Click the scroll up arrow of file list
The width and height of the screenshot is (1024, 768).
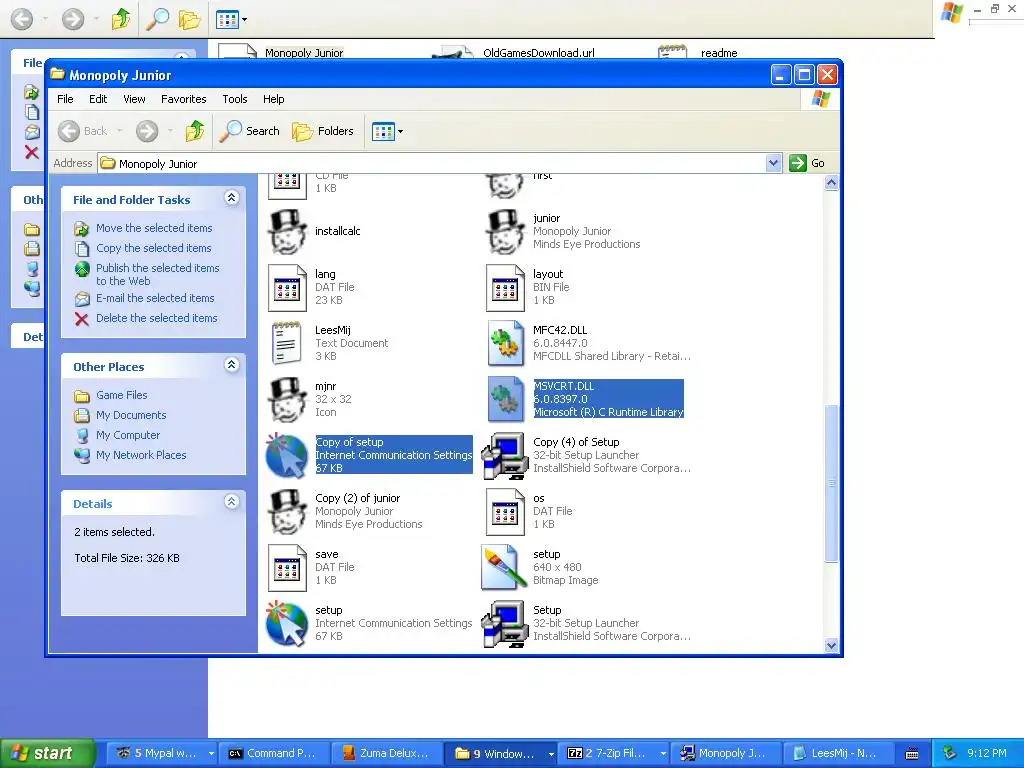tap(831, 183)
